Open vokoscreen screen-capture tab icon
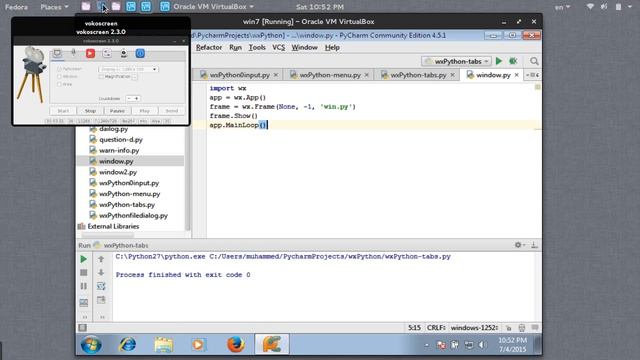 click(x=57, y=53)
